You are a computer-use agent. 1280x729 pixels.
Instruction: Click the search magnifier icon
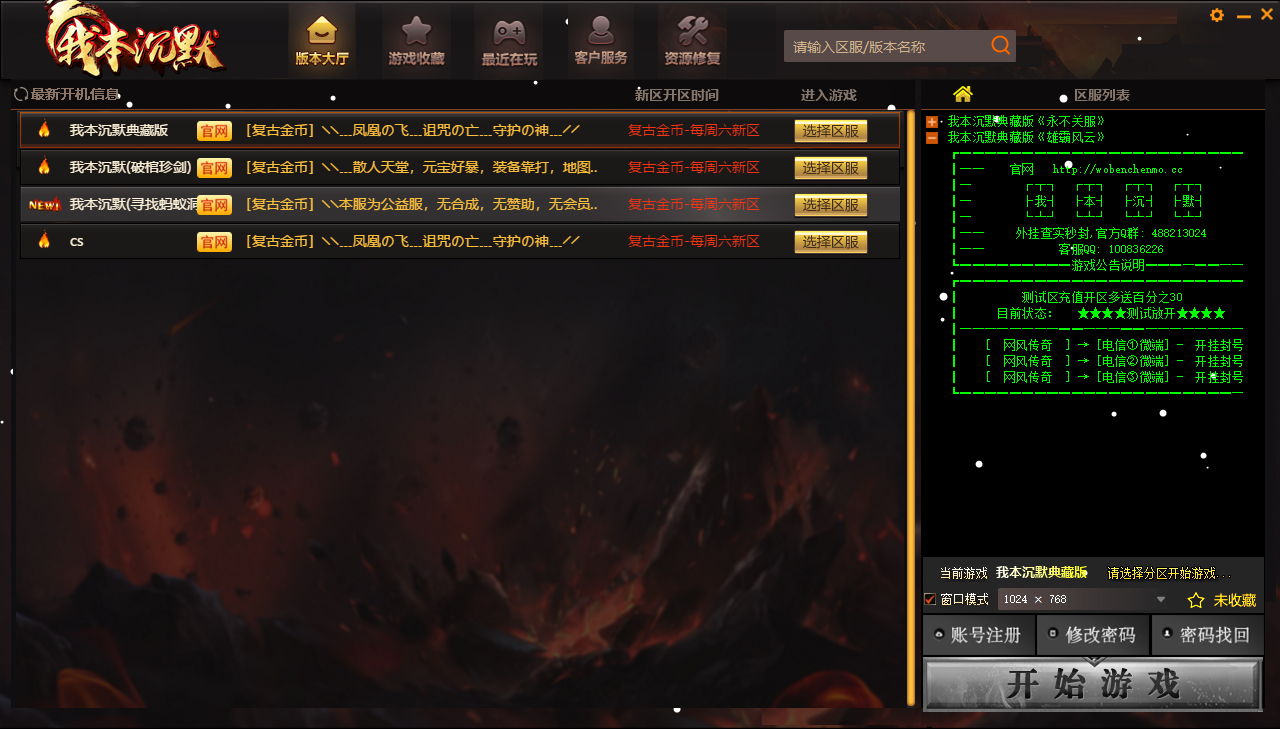(x=1000, y=46)
